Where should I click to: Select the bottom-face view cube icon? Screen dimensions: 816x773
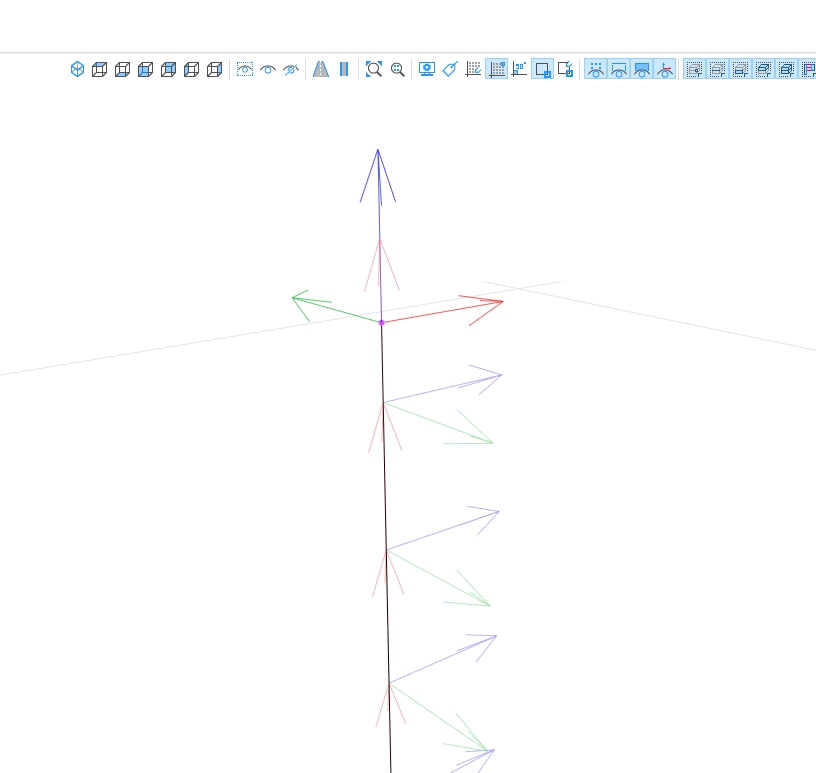[x=122, y=69]
